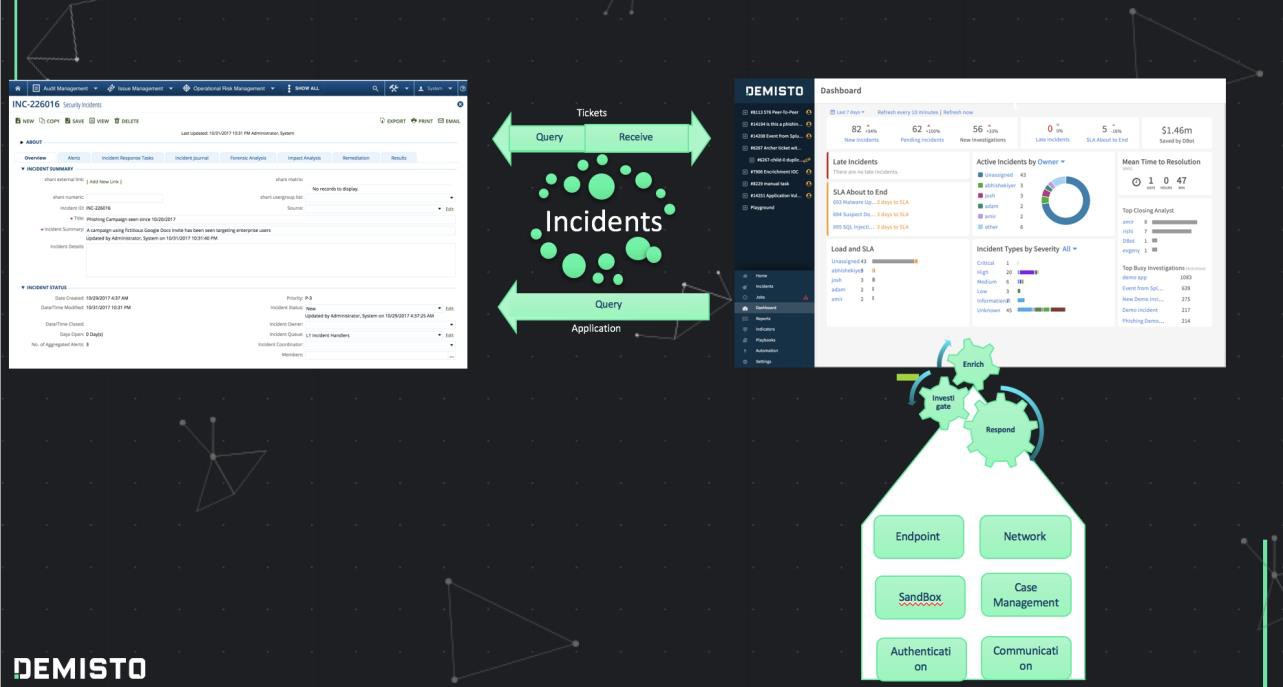Click the 003 Malware Up... SLA item
The width and height of the screenshot is (1283, 687).
tap(854, 203)
